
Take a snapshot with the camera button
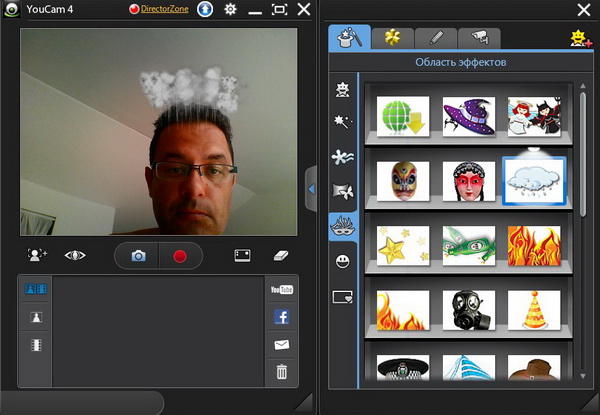coord(139,256)
